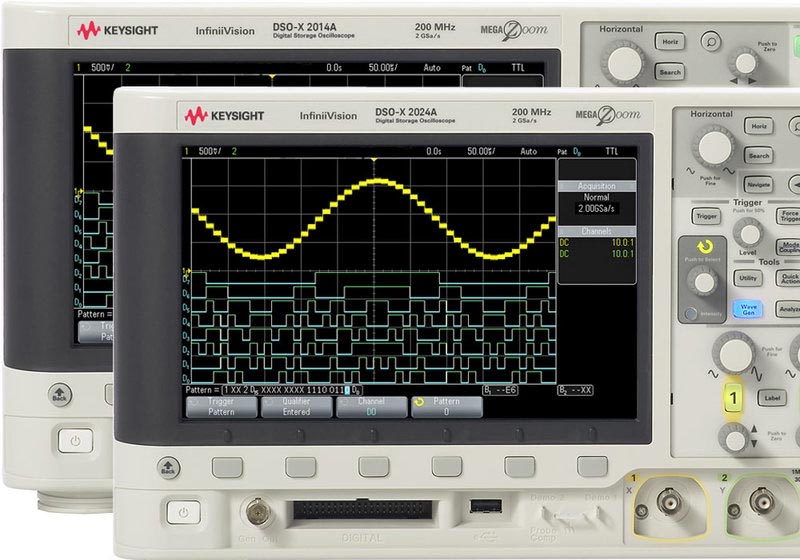Select the Pattern 0 softkey label on screen

pyautogui.click(x=446, y=407)
